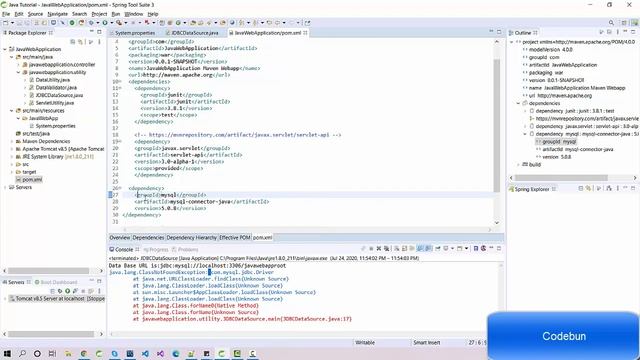This screenshot has height=360, width=640.
Task: Click the green Run toolbar icon
Action: coord(105,23)
